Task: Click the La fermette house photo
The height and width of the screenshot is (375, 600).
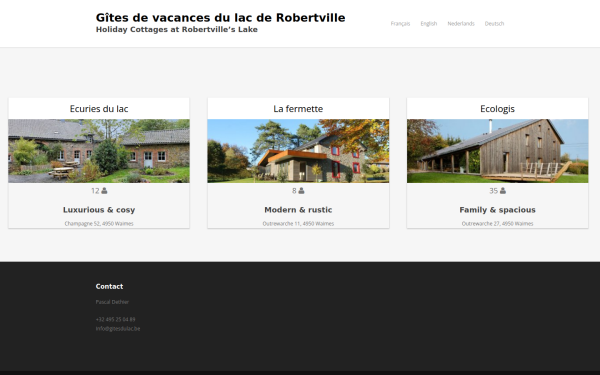Action: [298, 151]
